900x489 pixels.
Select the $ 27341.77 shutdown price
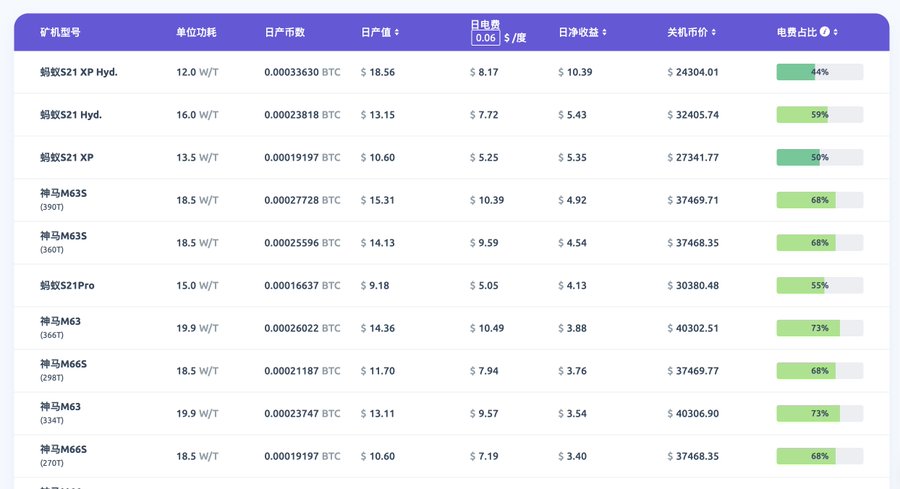(x=693, y=157)
